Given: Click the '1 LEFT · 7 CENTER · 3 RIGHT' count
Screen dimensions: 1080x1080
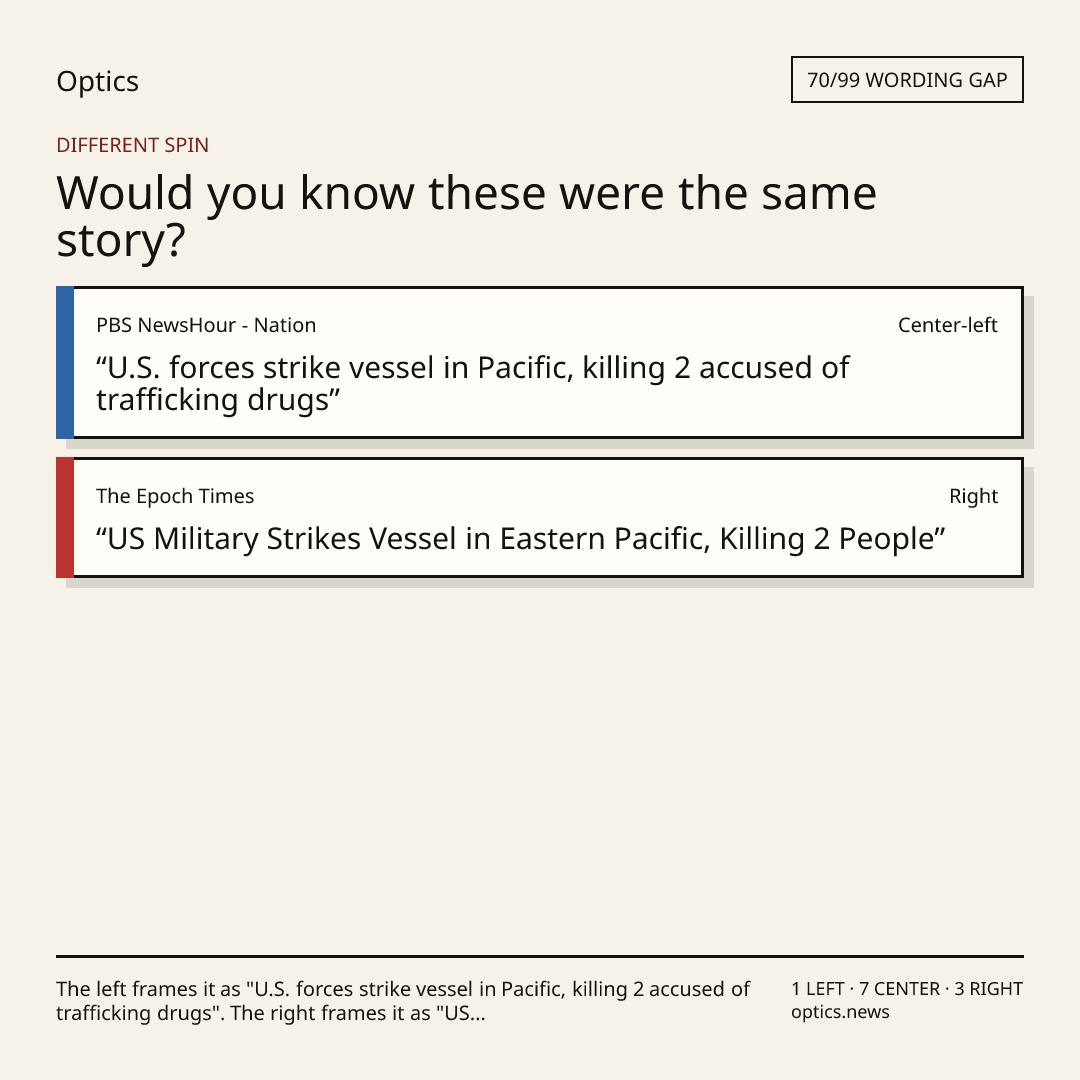Looking at the screenshot, I should [907, 989].
